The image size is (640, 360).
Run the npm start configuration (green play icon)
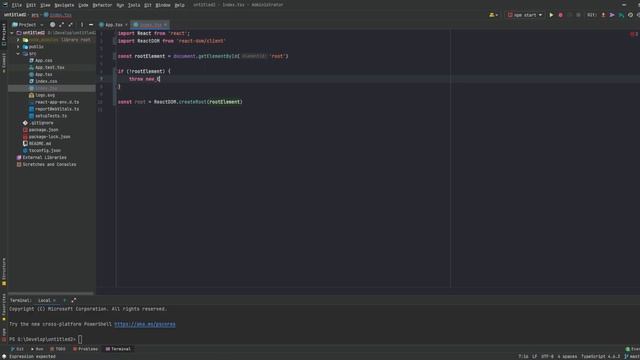pyautogui.click(x=551, y=15)
